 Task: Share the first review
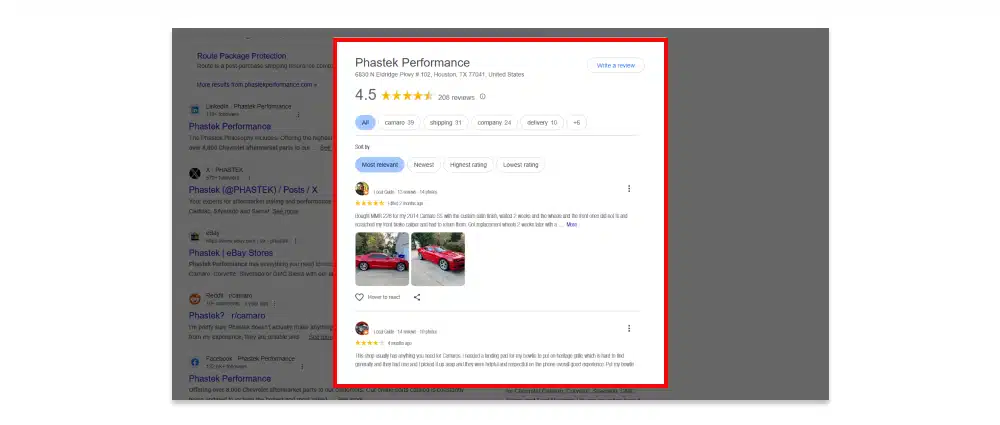(x=417, y=297)
